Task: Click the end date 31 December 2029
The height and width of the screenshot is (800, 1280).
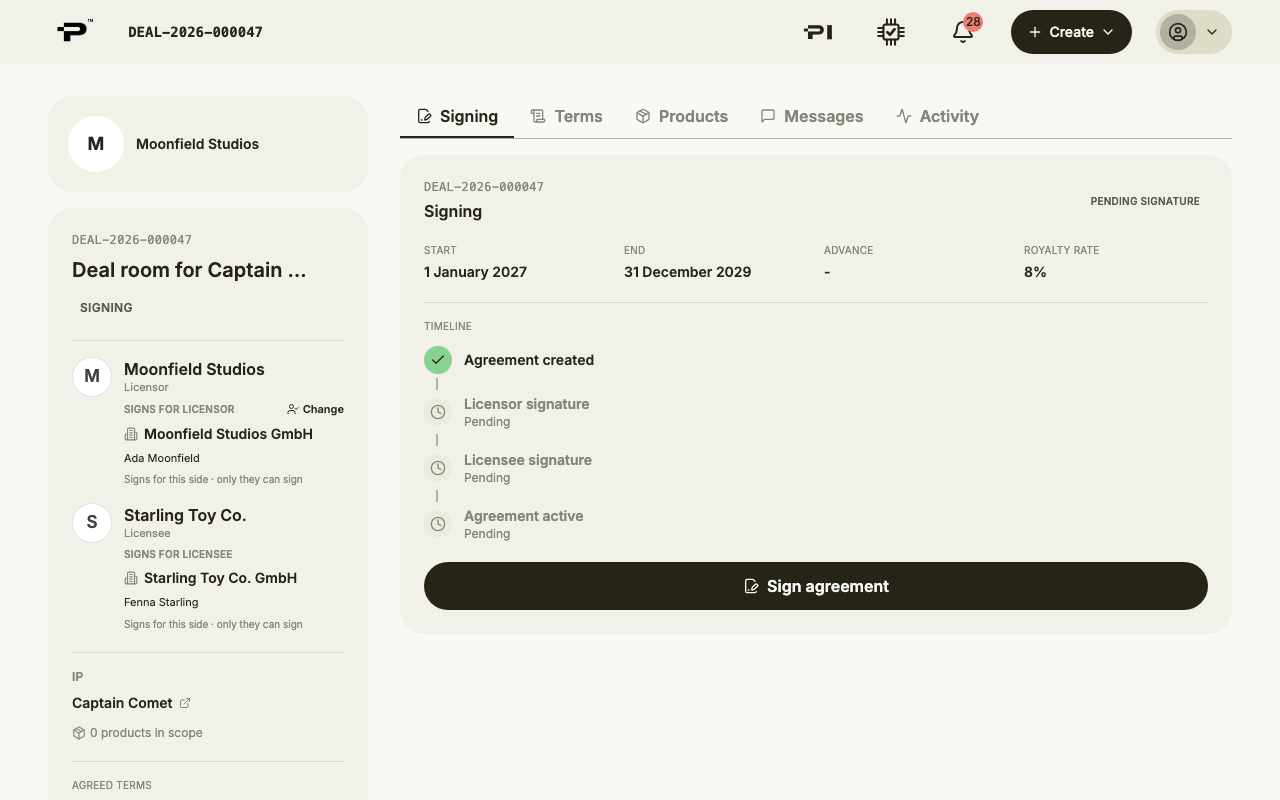Action: click(x=687, y=272)
